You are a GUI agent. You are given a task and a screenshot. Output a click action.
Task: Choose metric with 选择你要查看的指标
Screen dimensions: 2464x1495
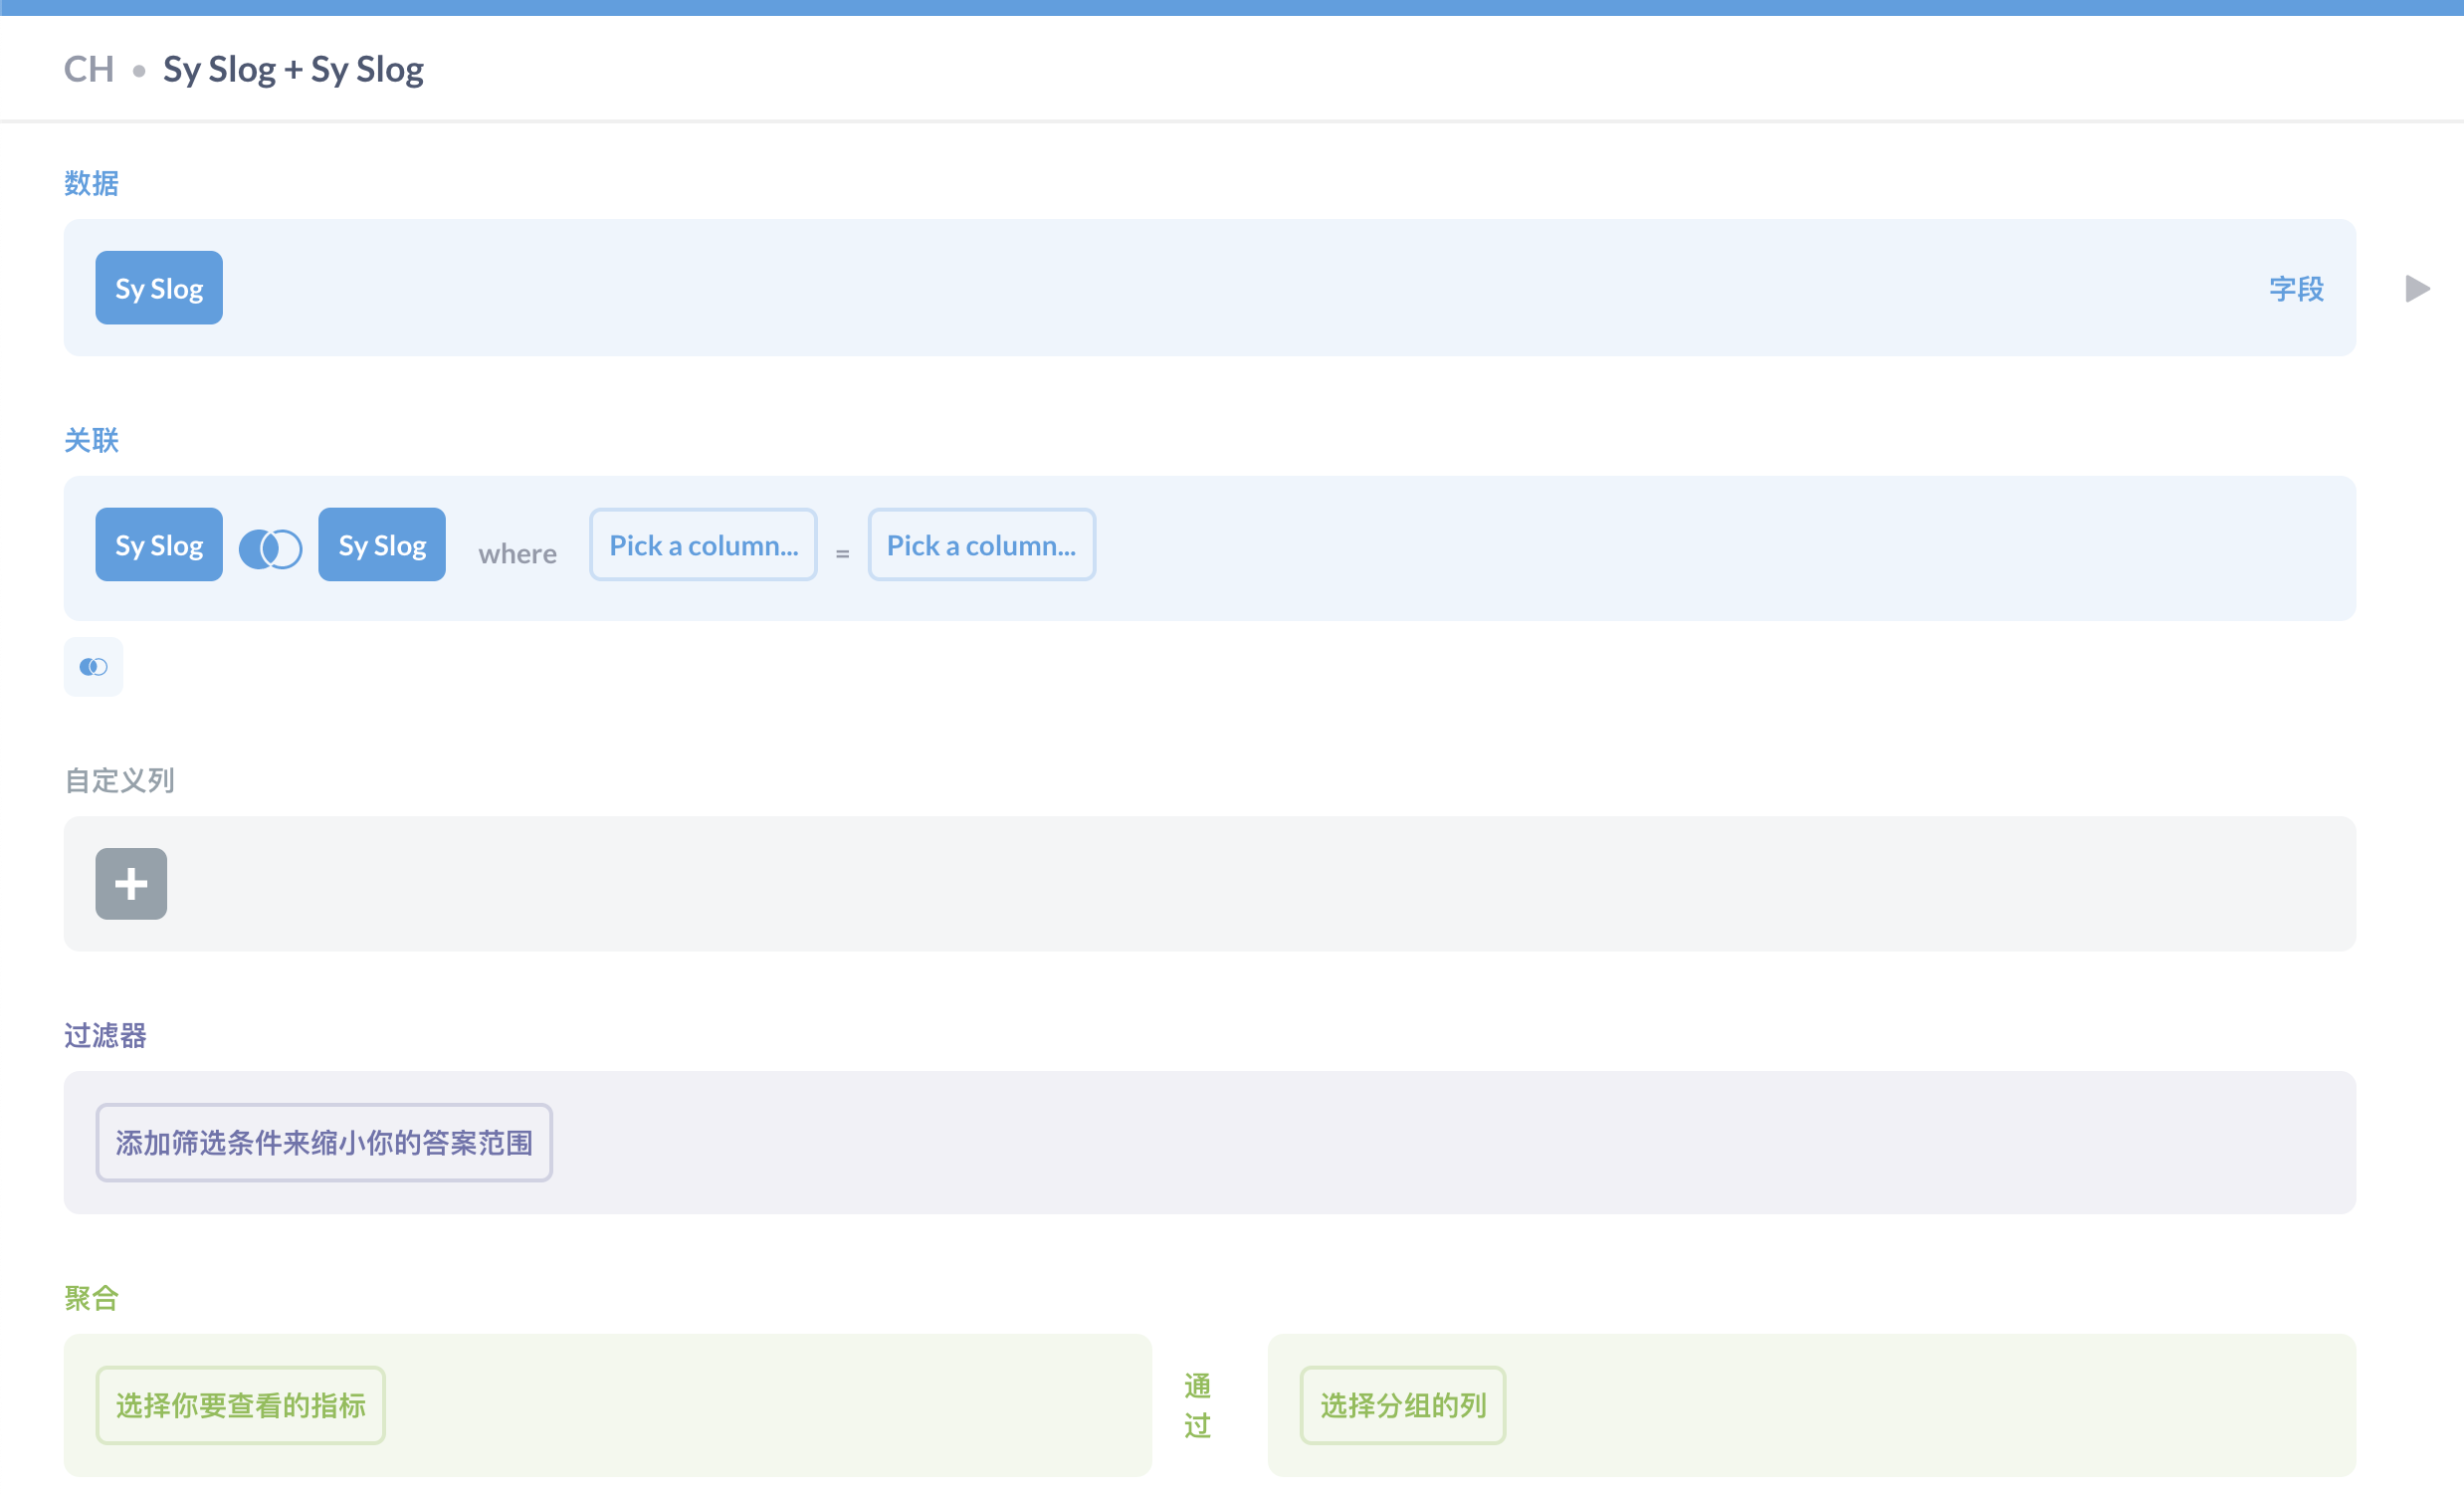(x=240, y=1405)
